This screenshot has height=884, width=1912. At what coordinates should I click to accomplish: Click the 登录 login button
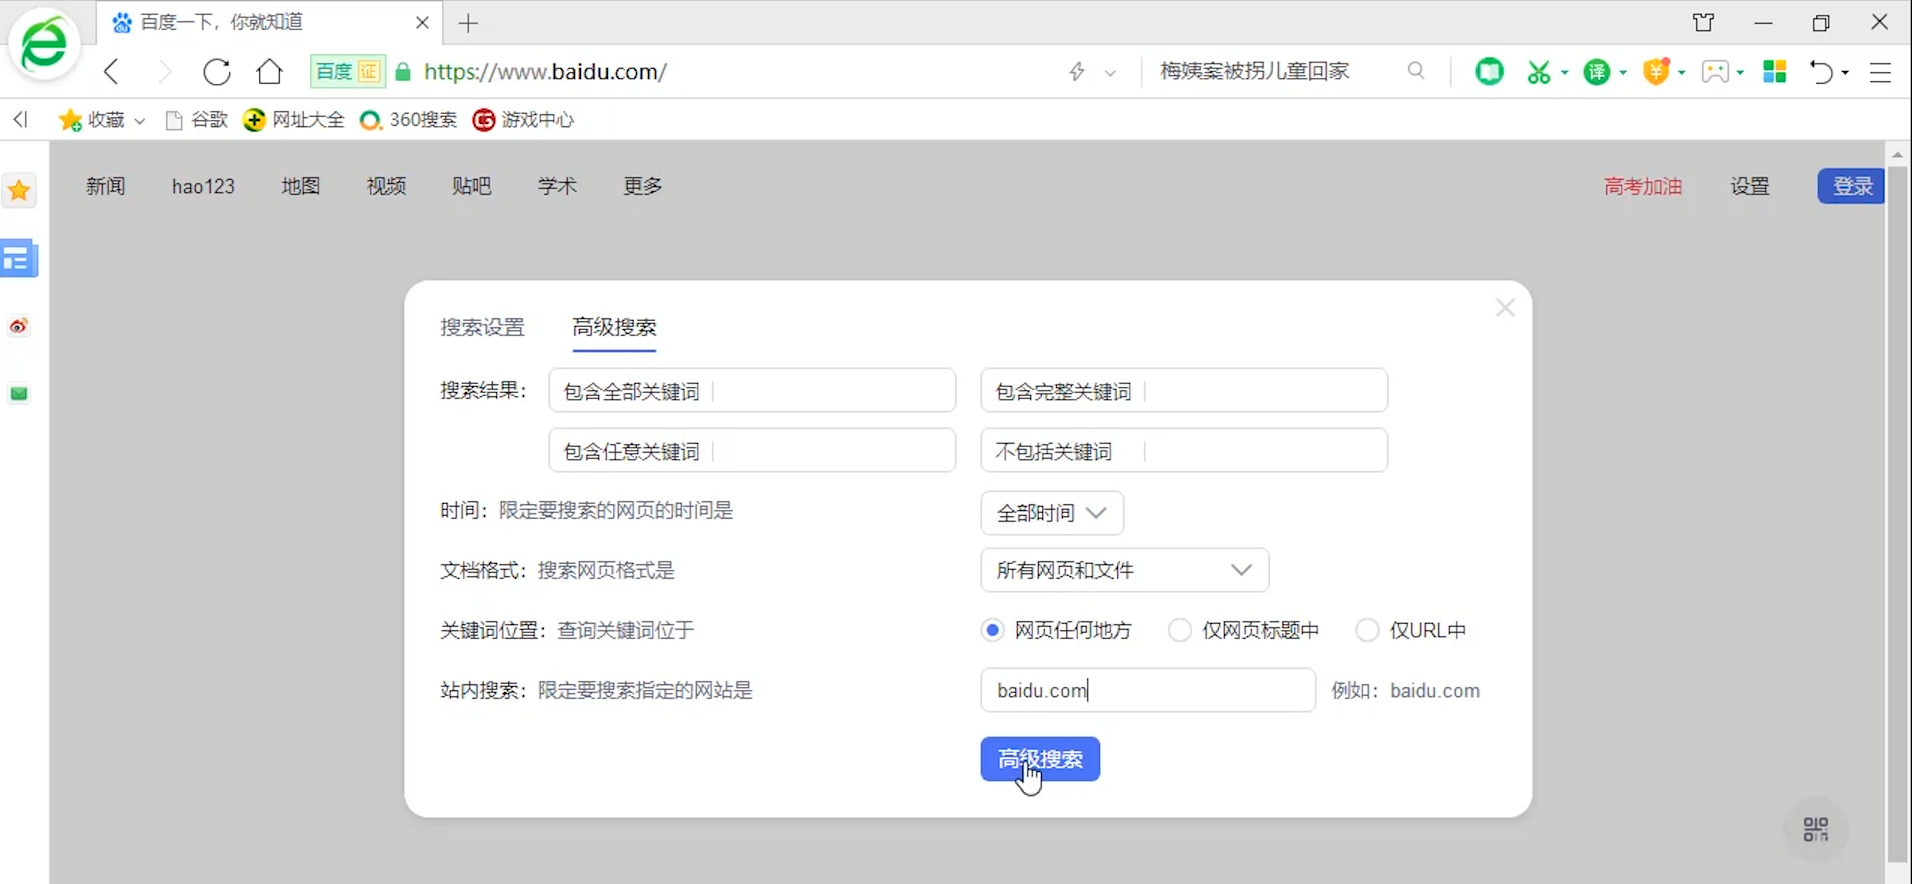click(1851, 186)
